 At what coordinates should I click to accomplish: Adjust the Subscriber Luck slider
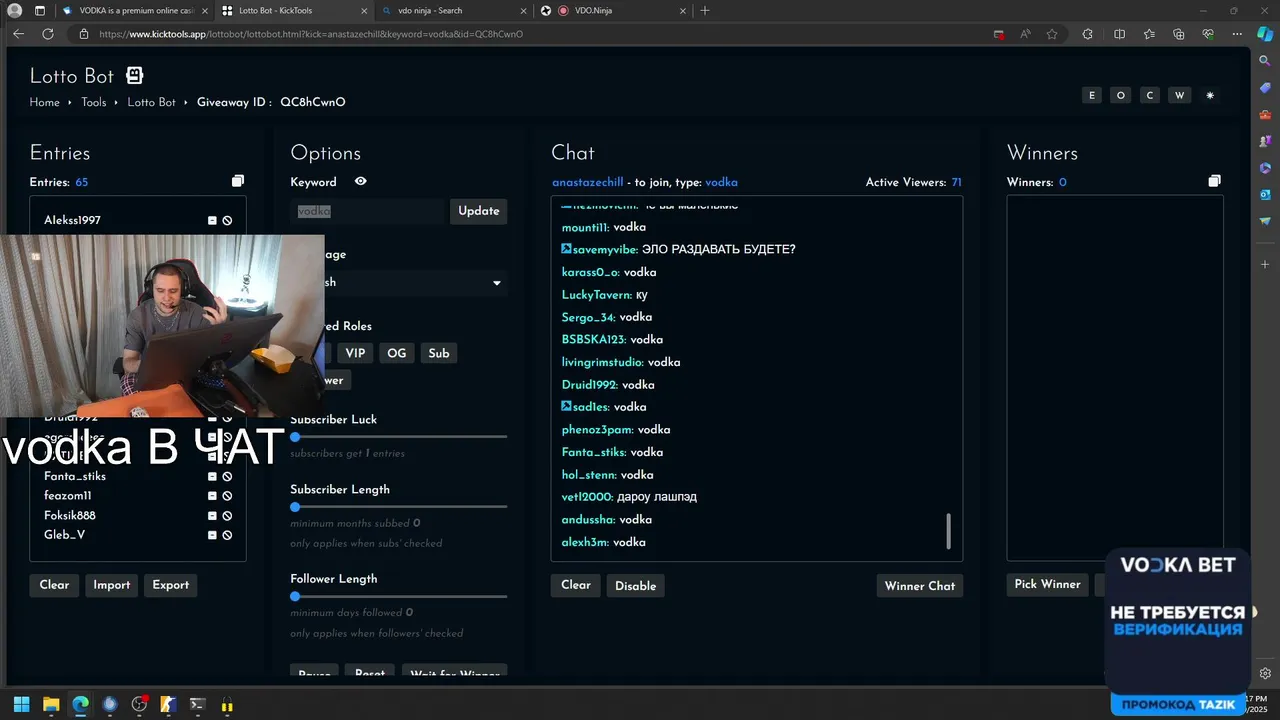point(398,437)
